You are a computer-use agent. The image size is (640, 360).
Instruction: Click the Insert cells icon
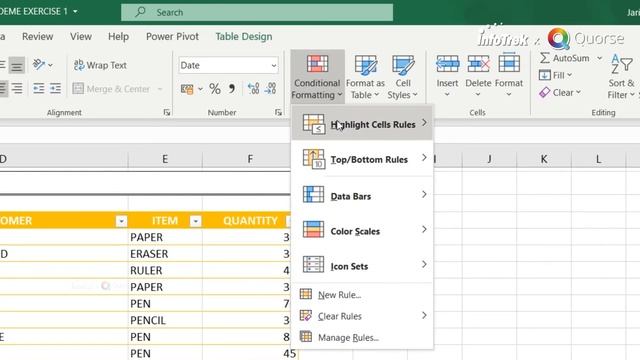[447, 64]
